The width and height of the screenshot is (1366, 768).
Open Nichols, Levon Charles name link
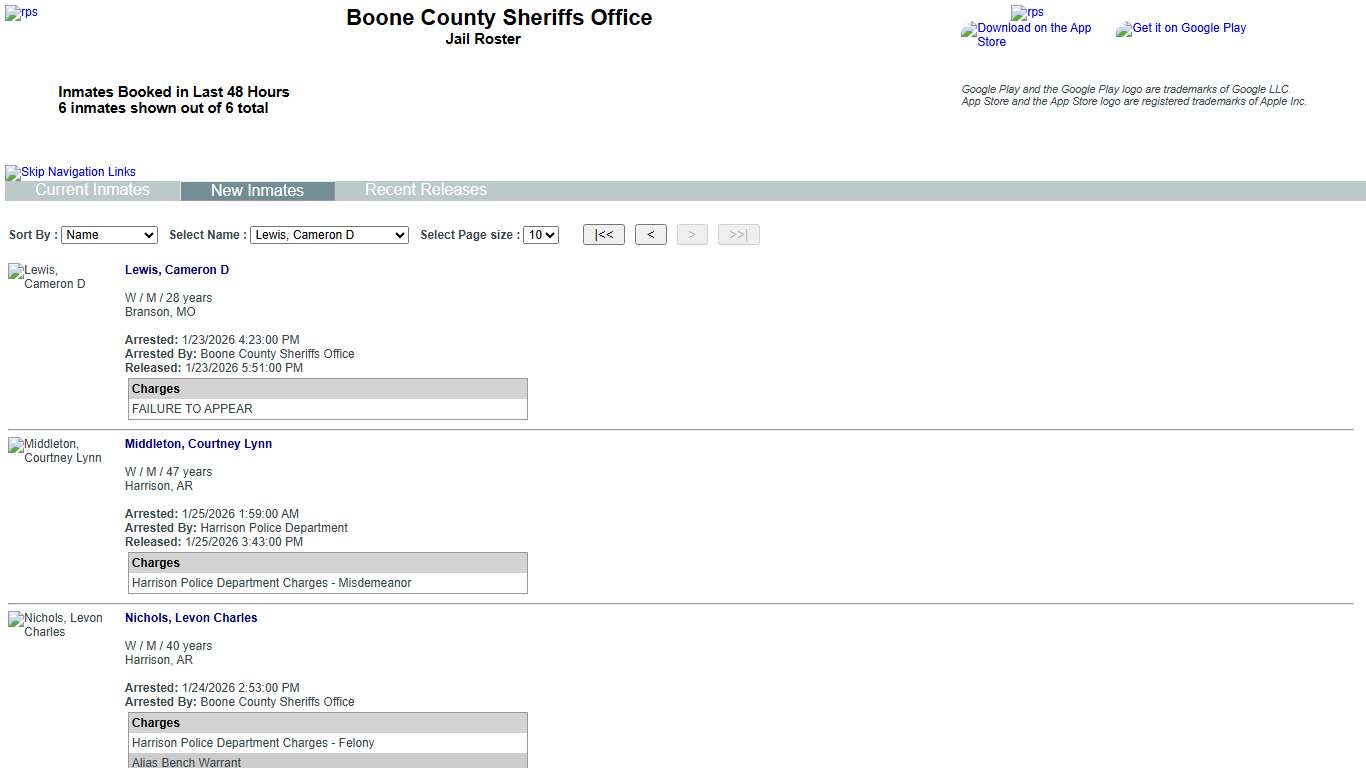(x=191, y=618)
